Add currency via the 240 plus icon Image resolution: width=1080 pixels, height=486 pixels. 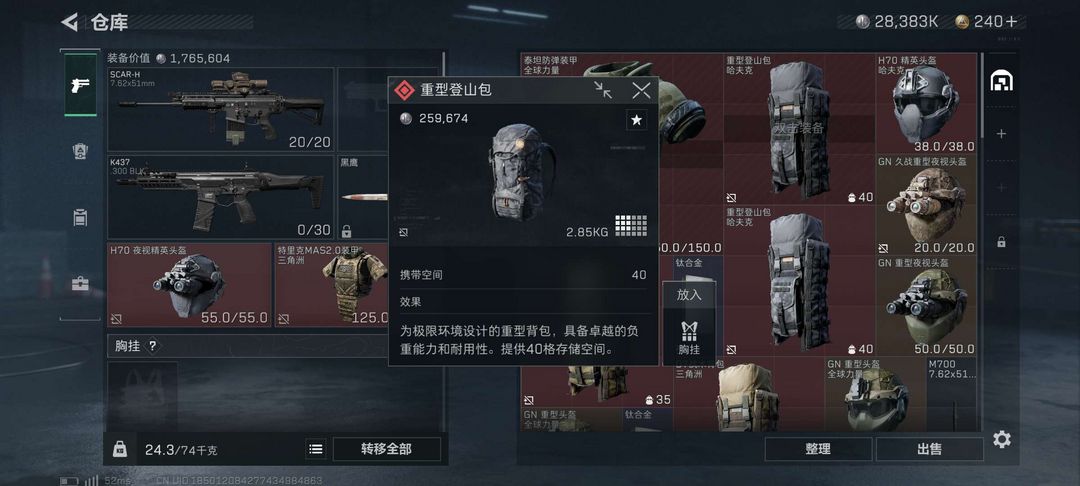(1011, 22)
